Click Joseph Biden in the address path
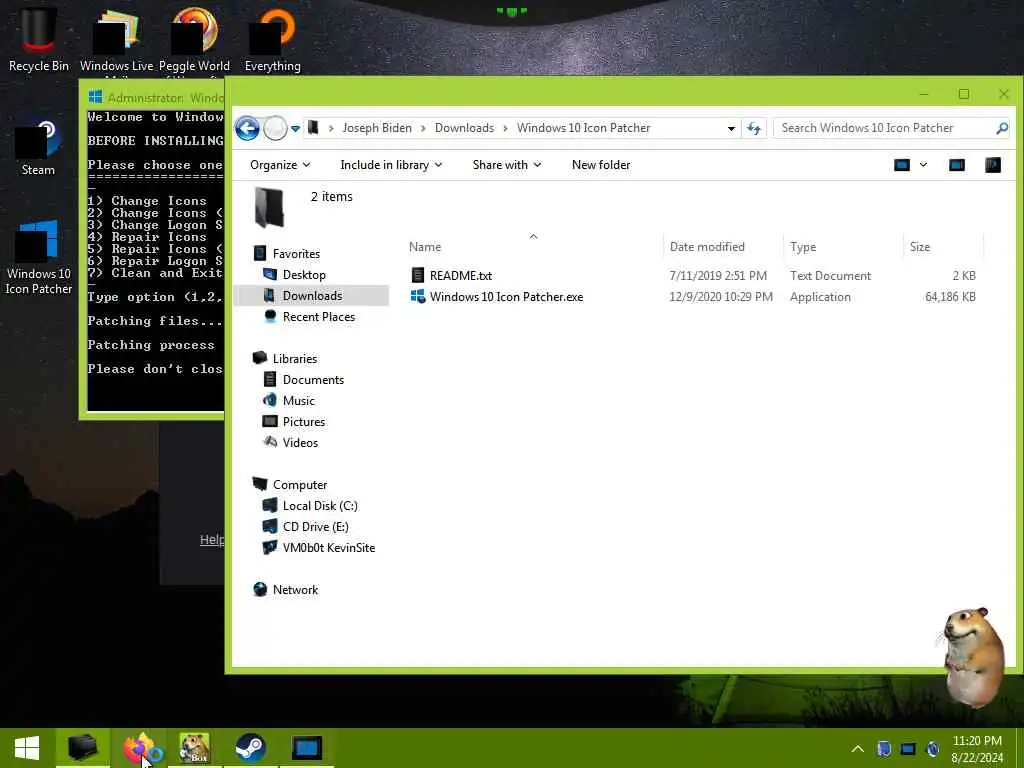 [377, 128]
